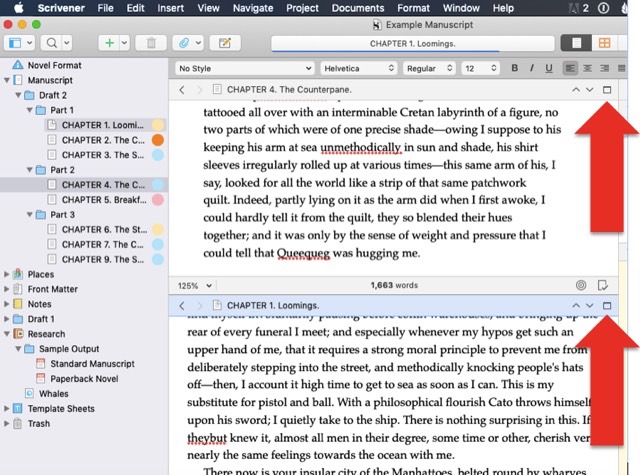Viewport: 640px width, 475px height.
Task: Open the No Style dropdown
Action: 245,68
